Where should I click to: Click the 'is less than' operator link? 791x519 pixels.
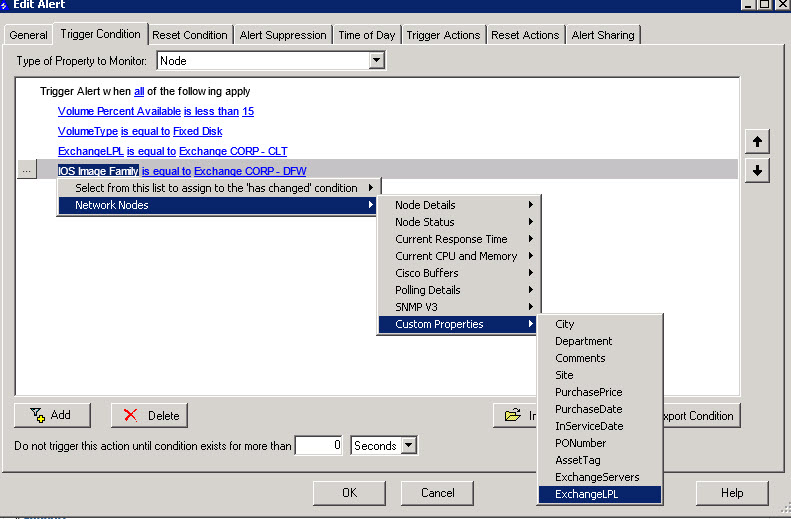(x=211, y=111)
